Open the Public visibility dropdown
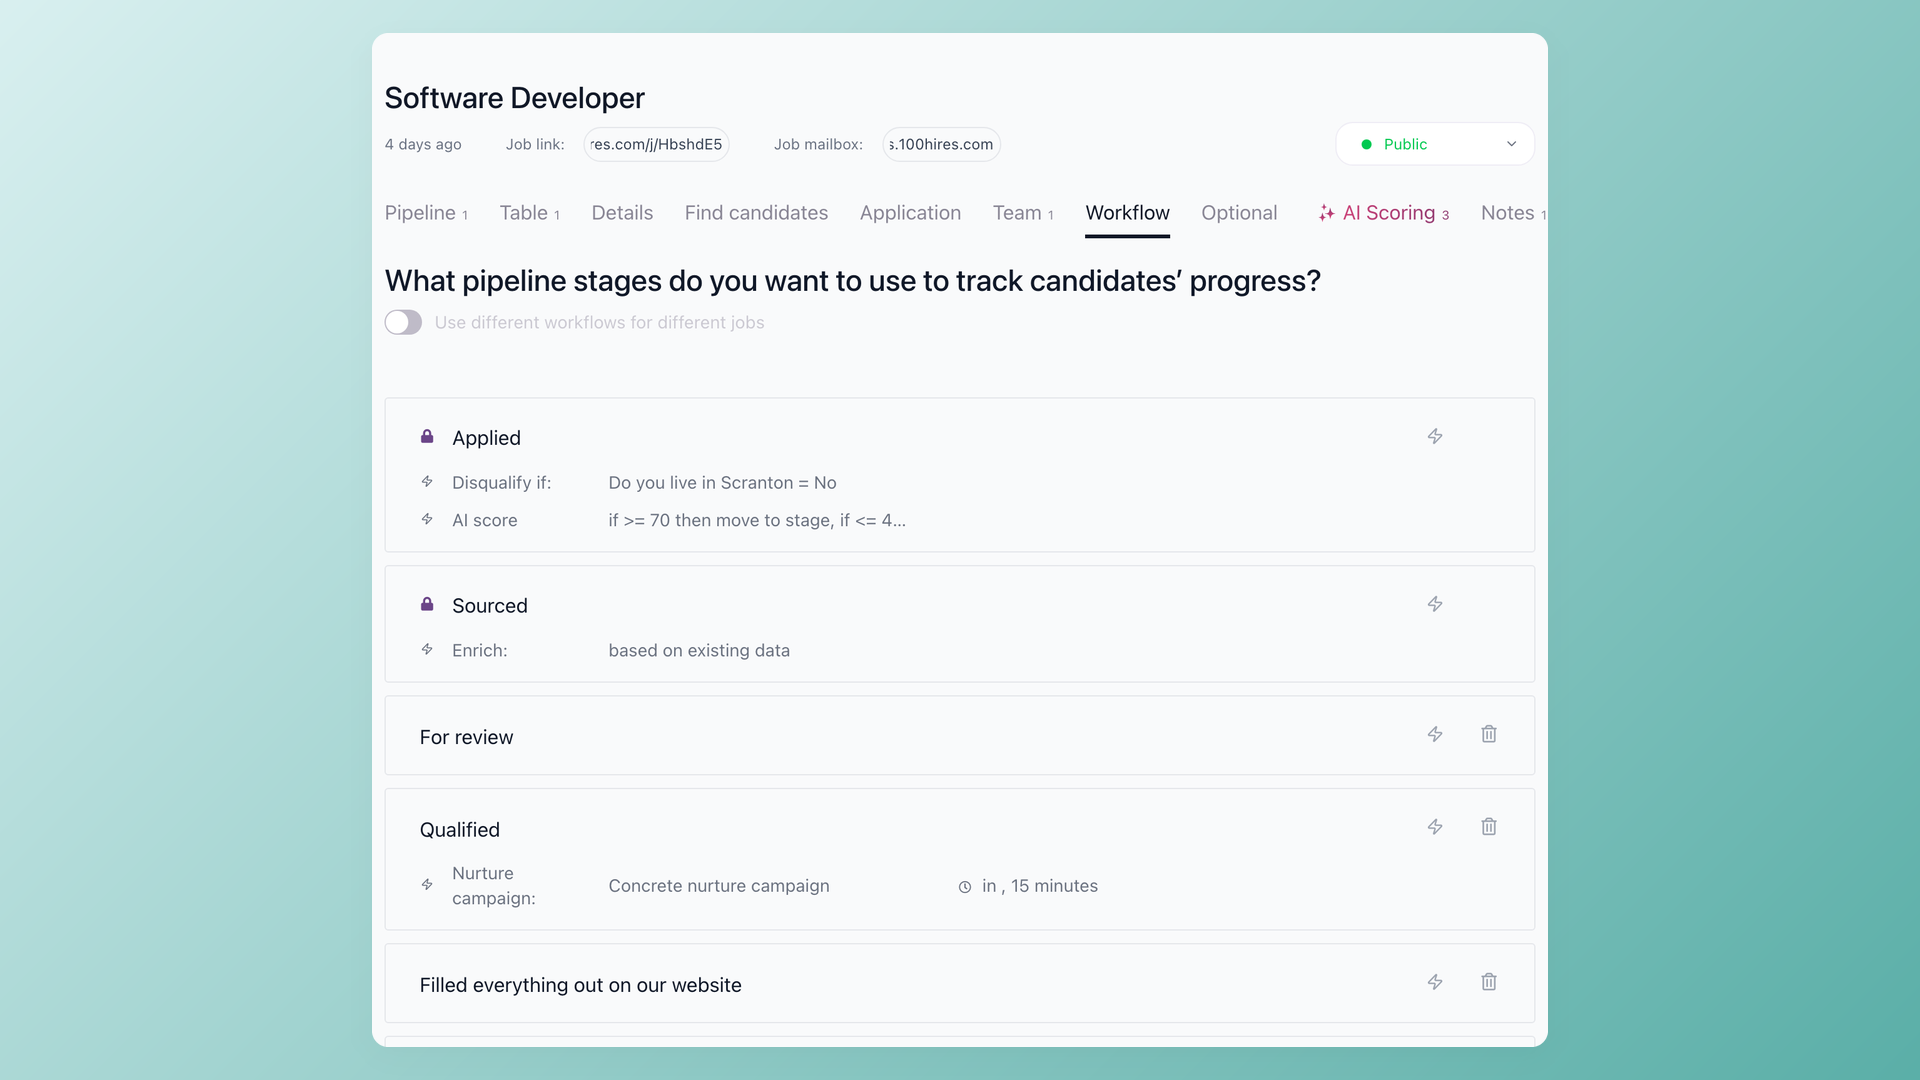Image resolution: width=1920 pixels, height=1080 pixels. point(1435,144)
